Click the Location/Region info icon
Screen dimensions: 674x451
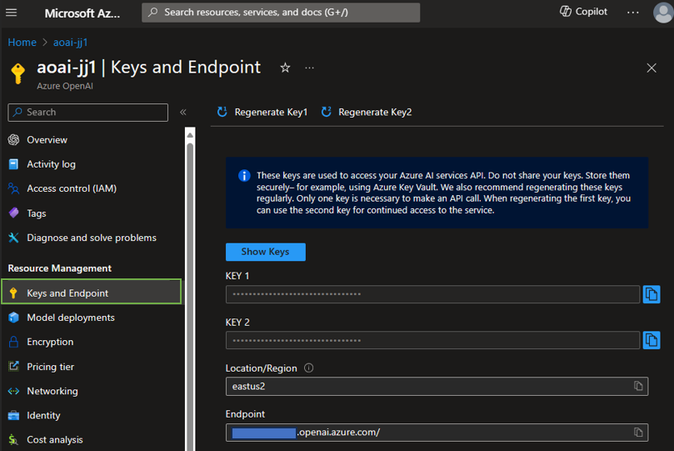pos(309,368)
